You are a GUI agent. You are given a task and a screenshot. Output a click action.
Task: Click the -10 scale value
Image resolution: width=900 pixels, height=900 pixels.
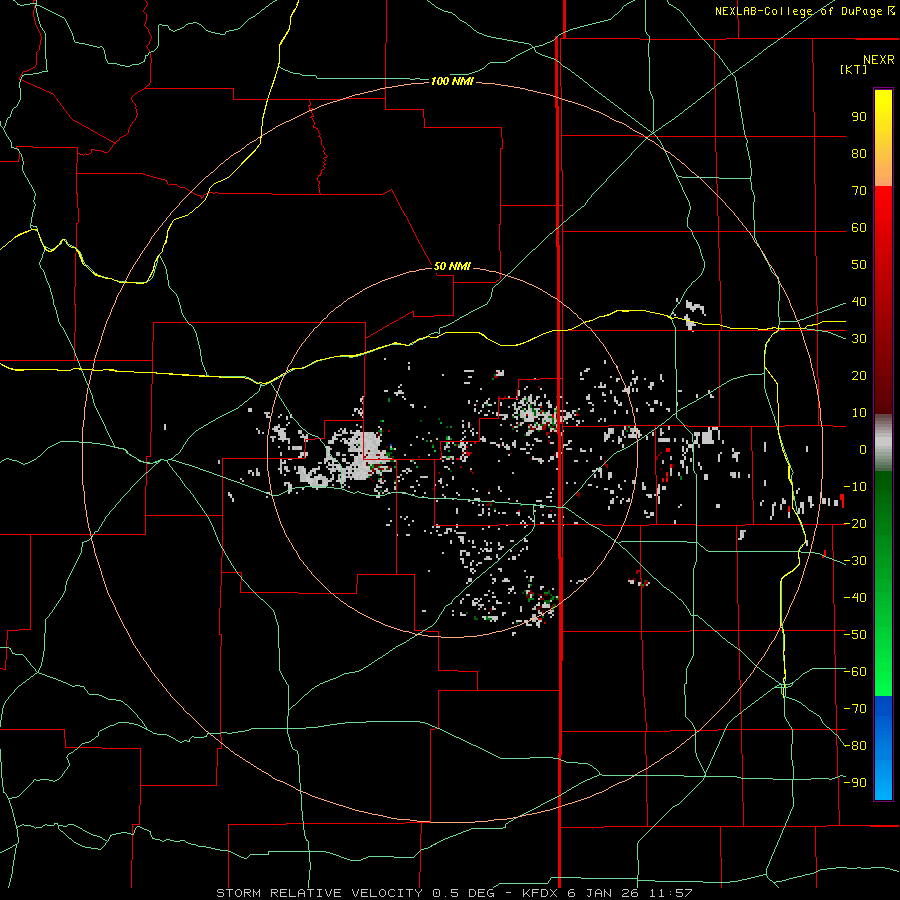click(x=855, y=487)
